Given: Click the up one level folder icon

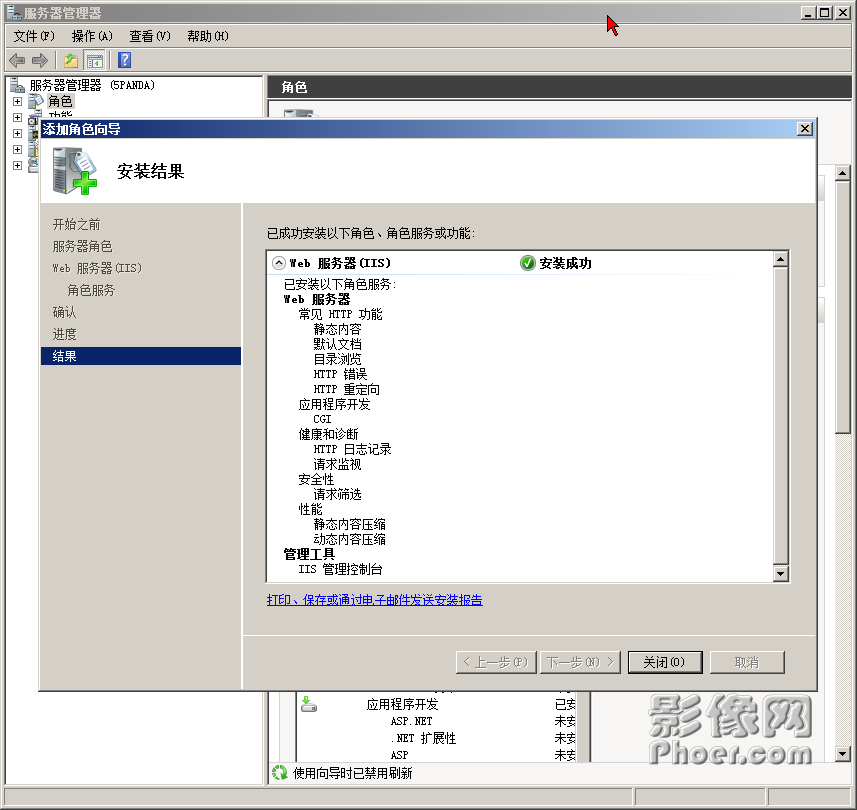Looking at the screenshot, I should (x=71, y=60).
